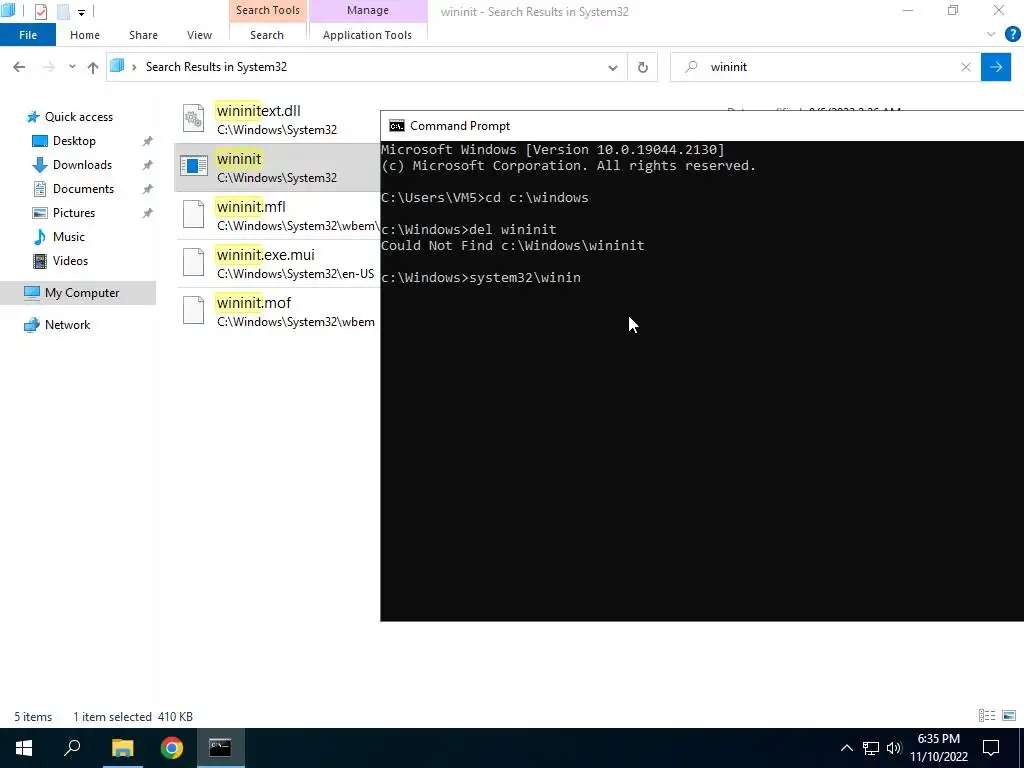Open Desktop in the navigation pane
The image size is (1024, 768).
(74, 141)
